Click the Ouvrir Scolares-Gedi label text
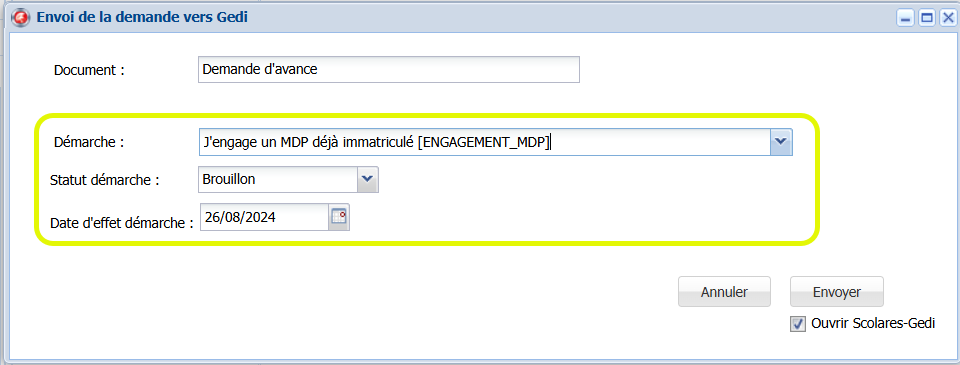The image size is (960, 365). click(873, 323)
